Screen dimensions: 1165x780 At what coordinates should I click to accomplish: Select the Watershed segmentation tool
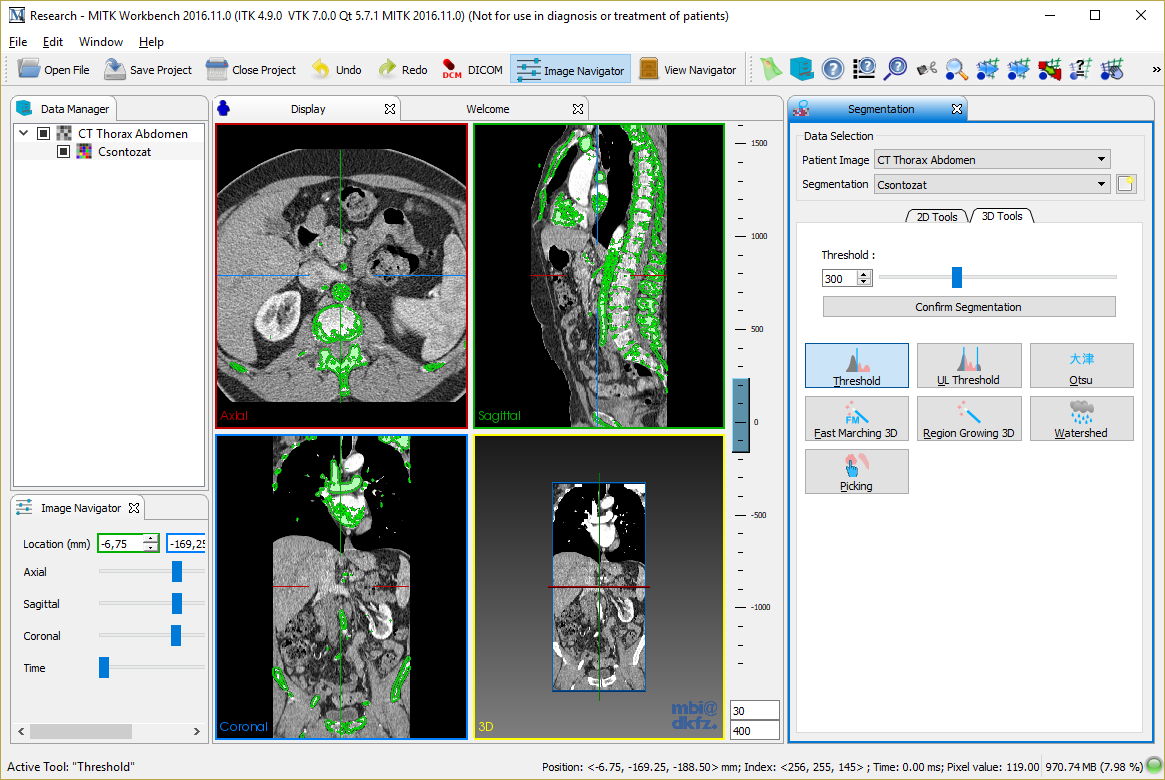(x=1081, y=419)
